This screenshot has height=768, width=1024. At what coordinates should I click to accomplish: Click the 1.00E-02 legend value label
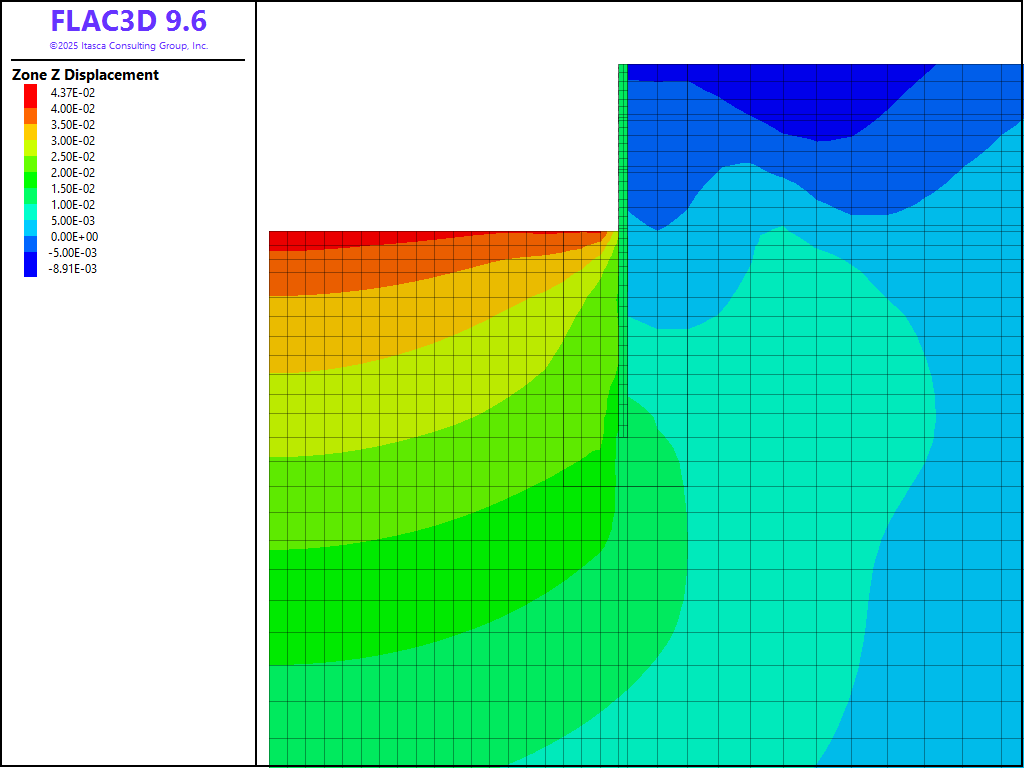pos(73,204)
